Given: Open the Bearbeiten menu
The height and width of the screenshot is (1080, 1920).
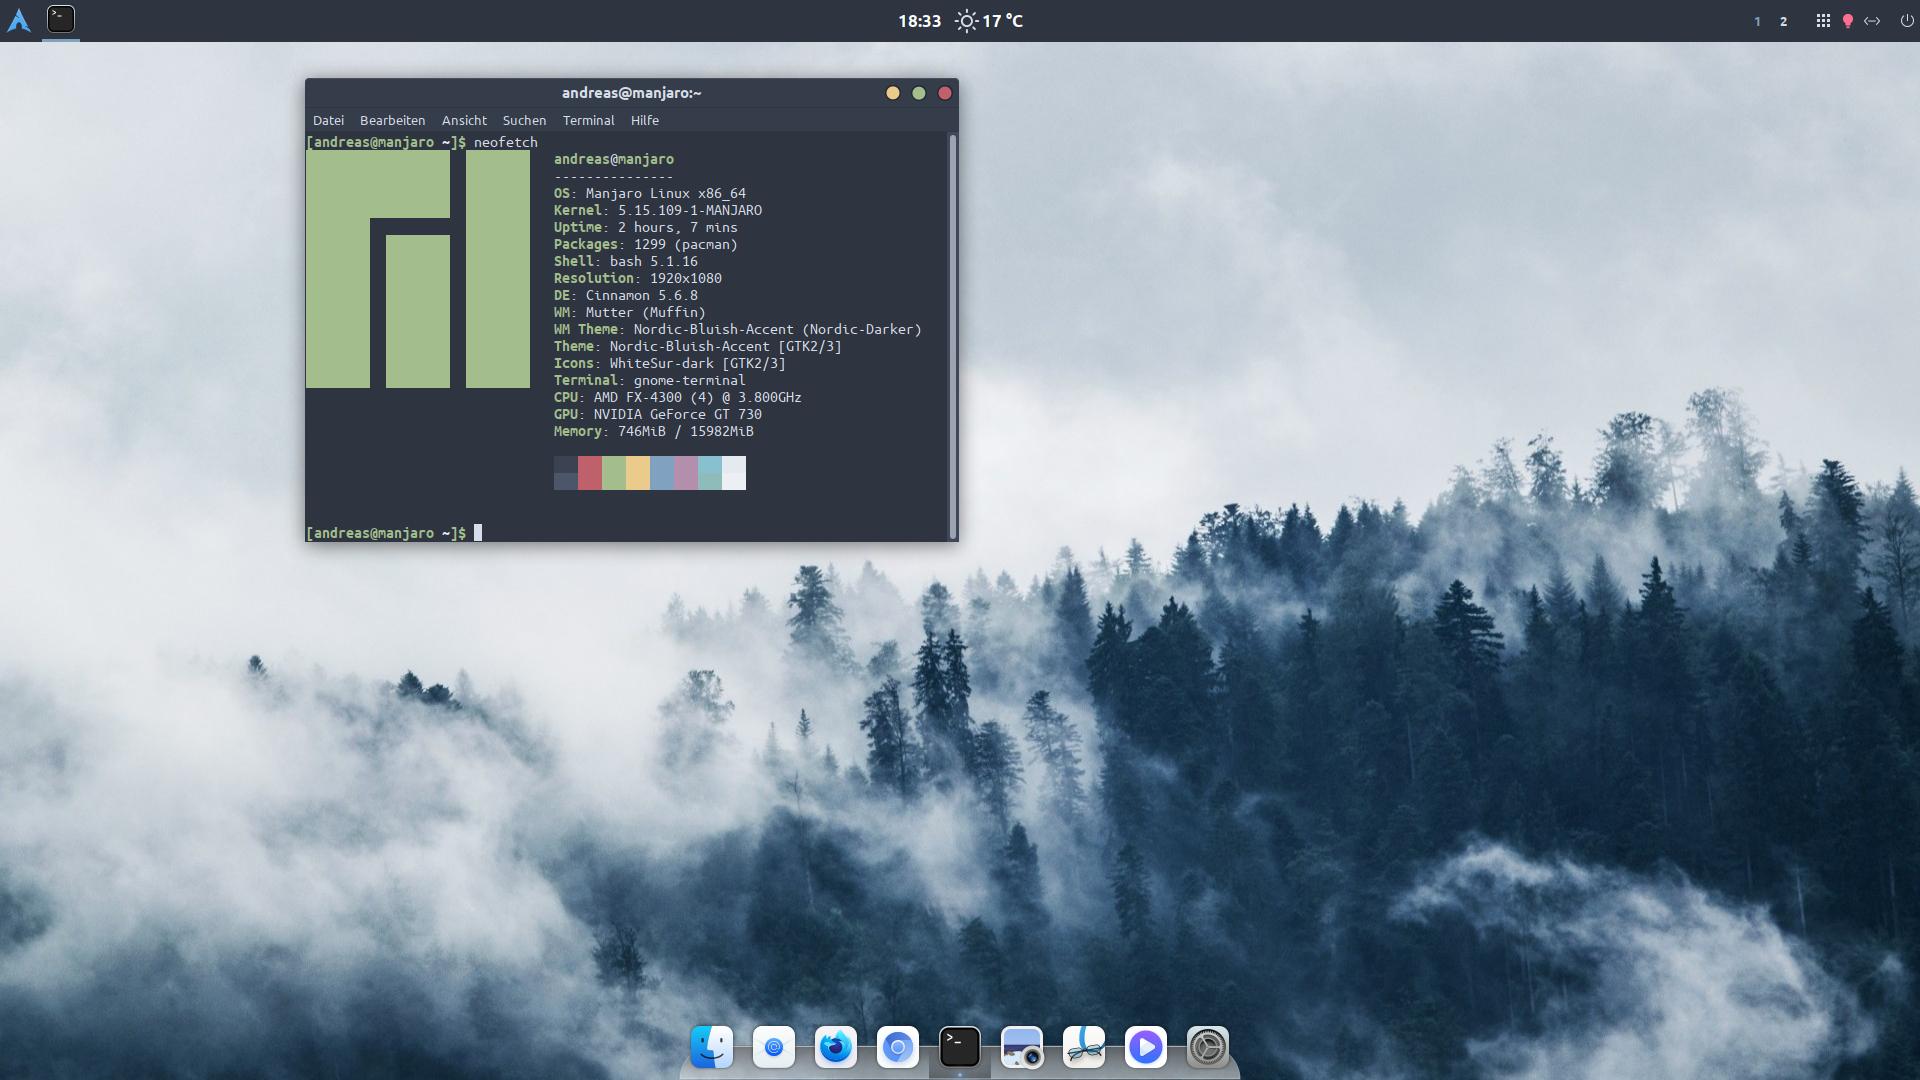Looking at the screenshot, I should [392, 120].
